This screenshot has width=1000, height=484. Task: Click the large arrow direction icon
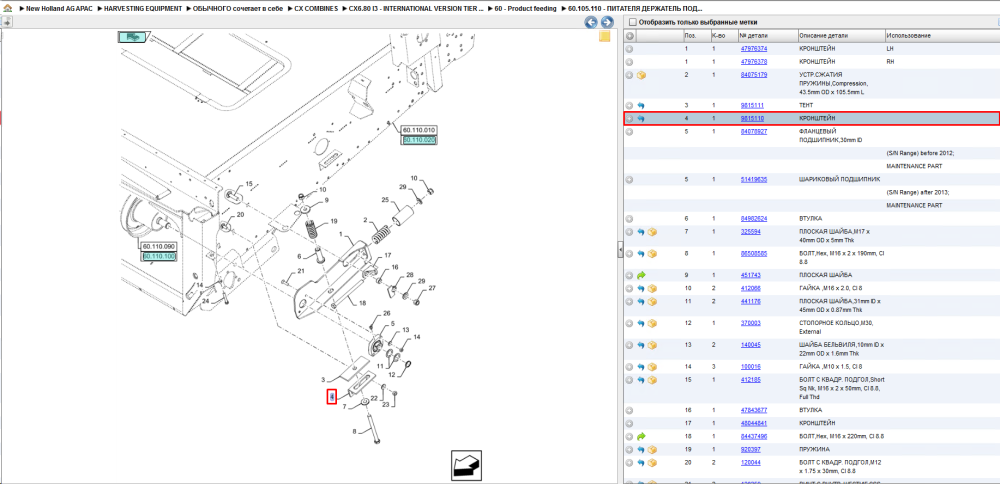466,466
